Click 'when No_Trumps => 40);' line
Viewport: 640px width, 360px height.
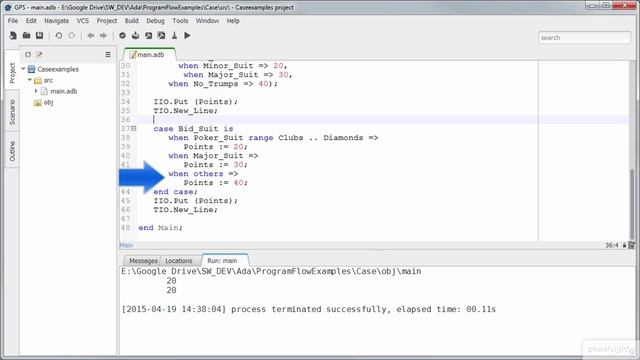click(x=223, y=83)
